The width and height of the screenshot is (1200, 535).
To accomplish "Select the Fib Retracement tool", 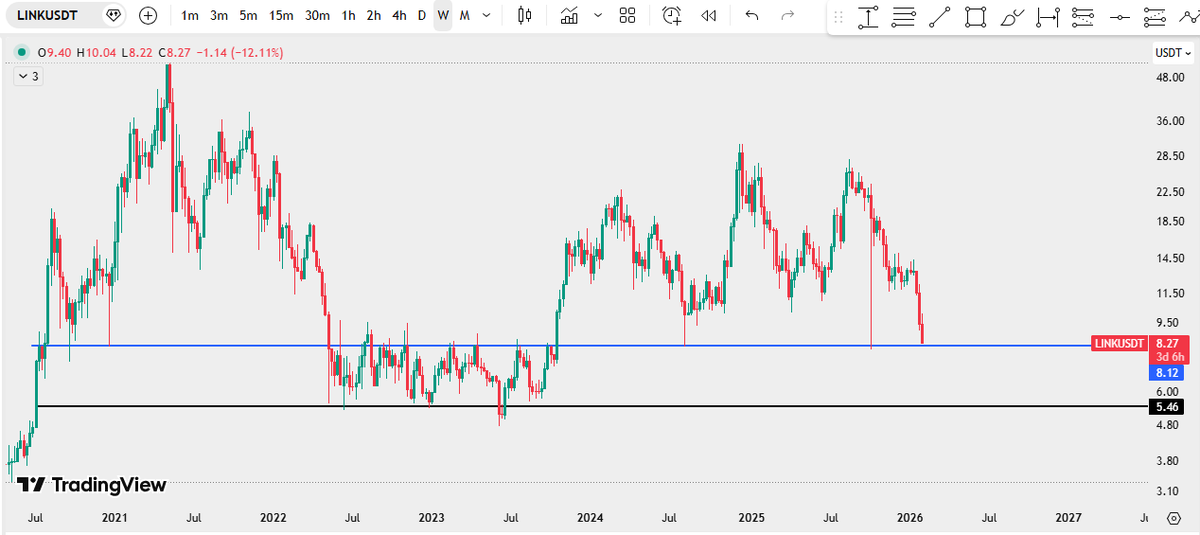I will click(x=904, y=17).
